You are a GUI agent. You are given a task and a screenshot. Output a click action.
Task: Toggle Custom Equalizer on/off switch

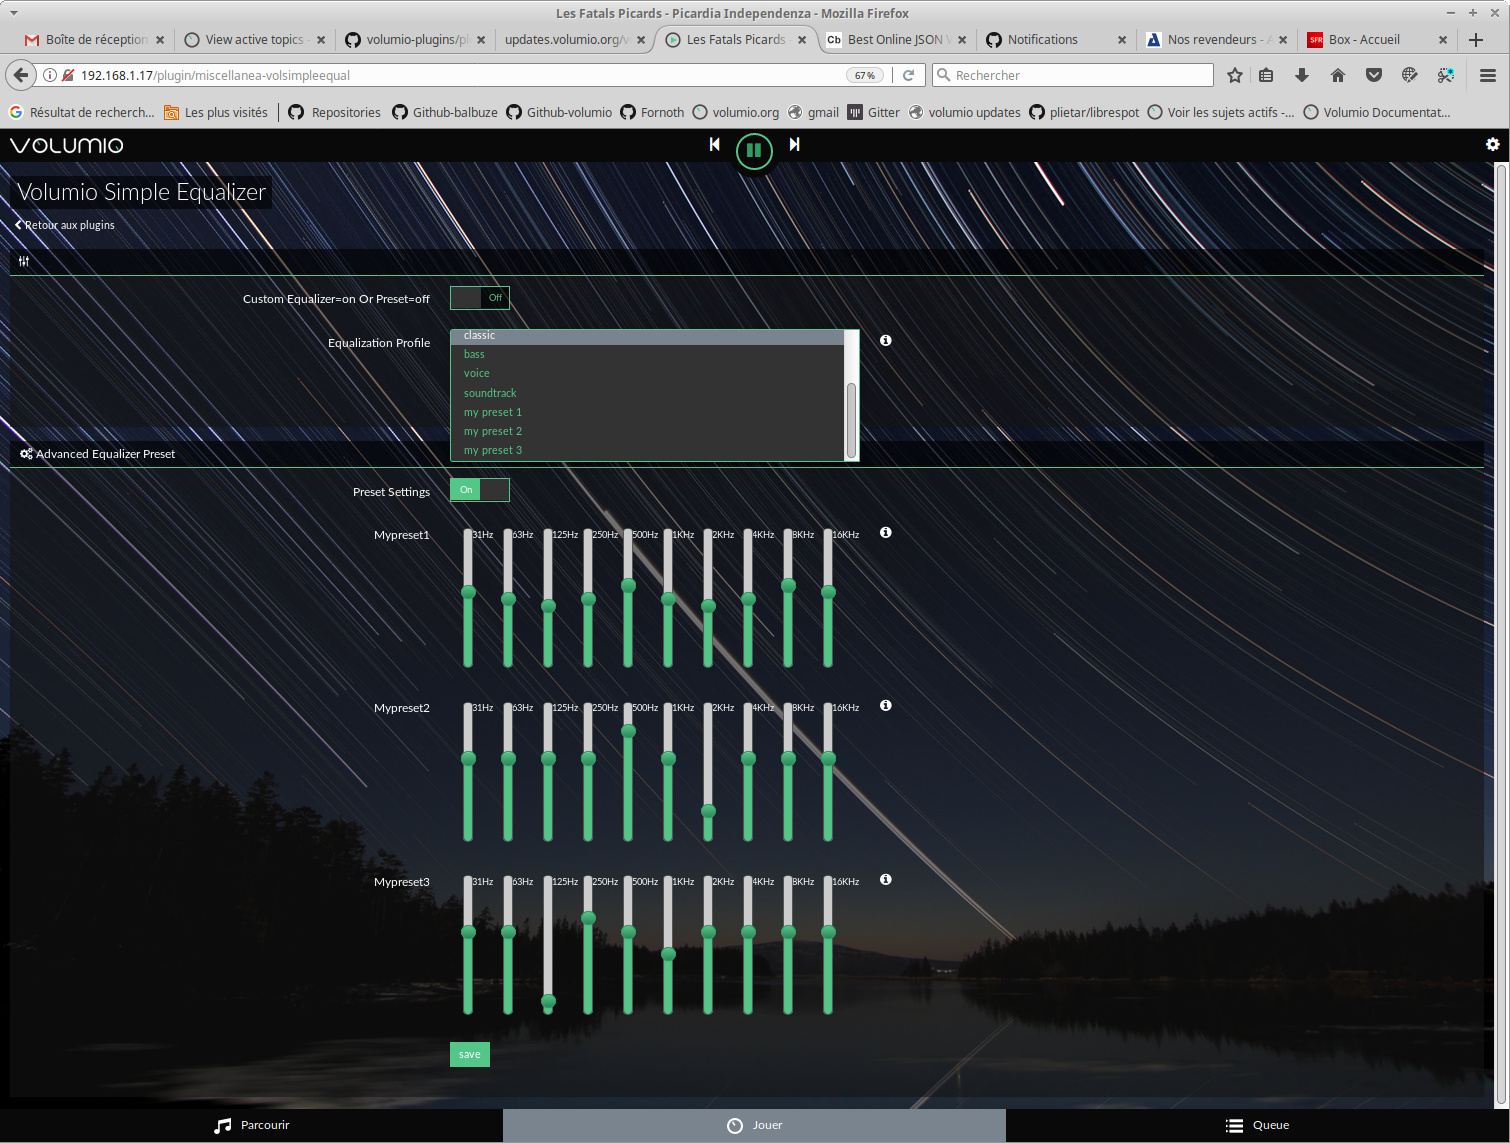[480, 298]
